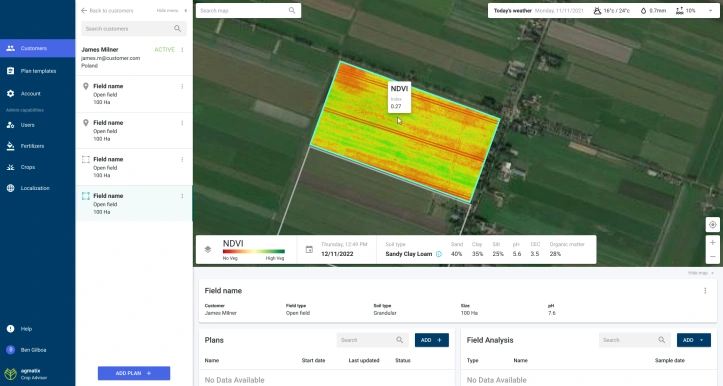This screenshot has height=386, width=723.
Task: Click the rainfall droplet icon
Action: 643,11
